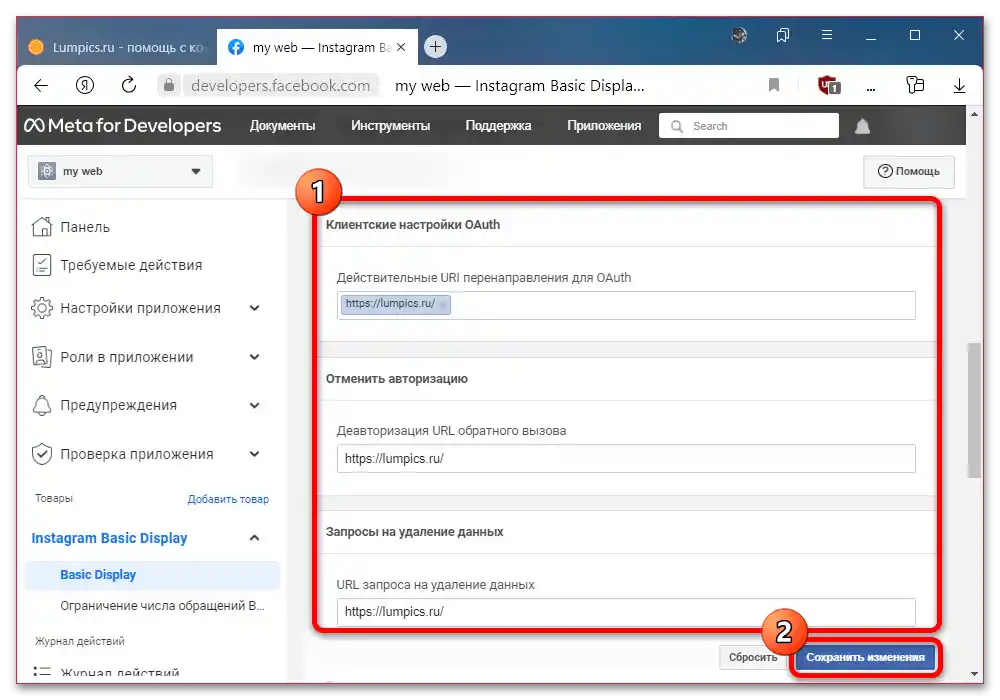The width and height of the screenshot is (1000, 700).
Task: Reload the current page
Action: tap(129, 85)
